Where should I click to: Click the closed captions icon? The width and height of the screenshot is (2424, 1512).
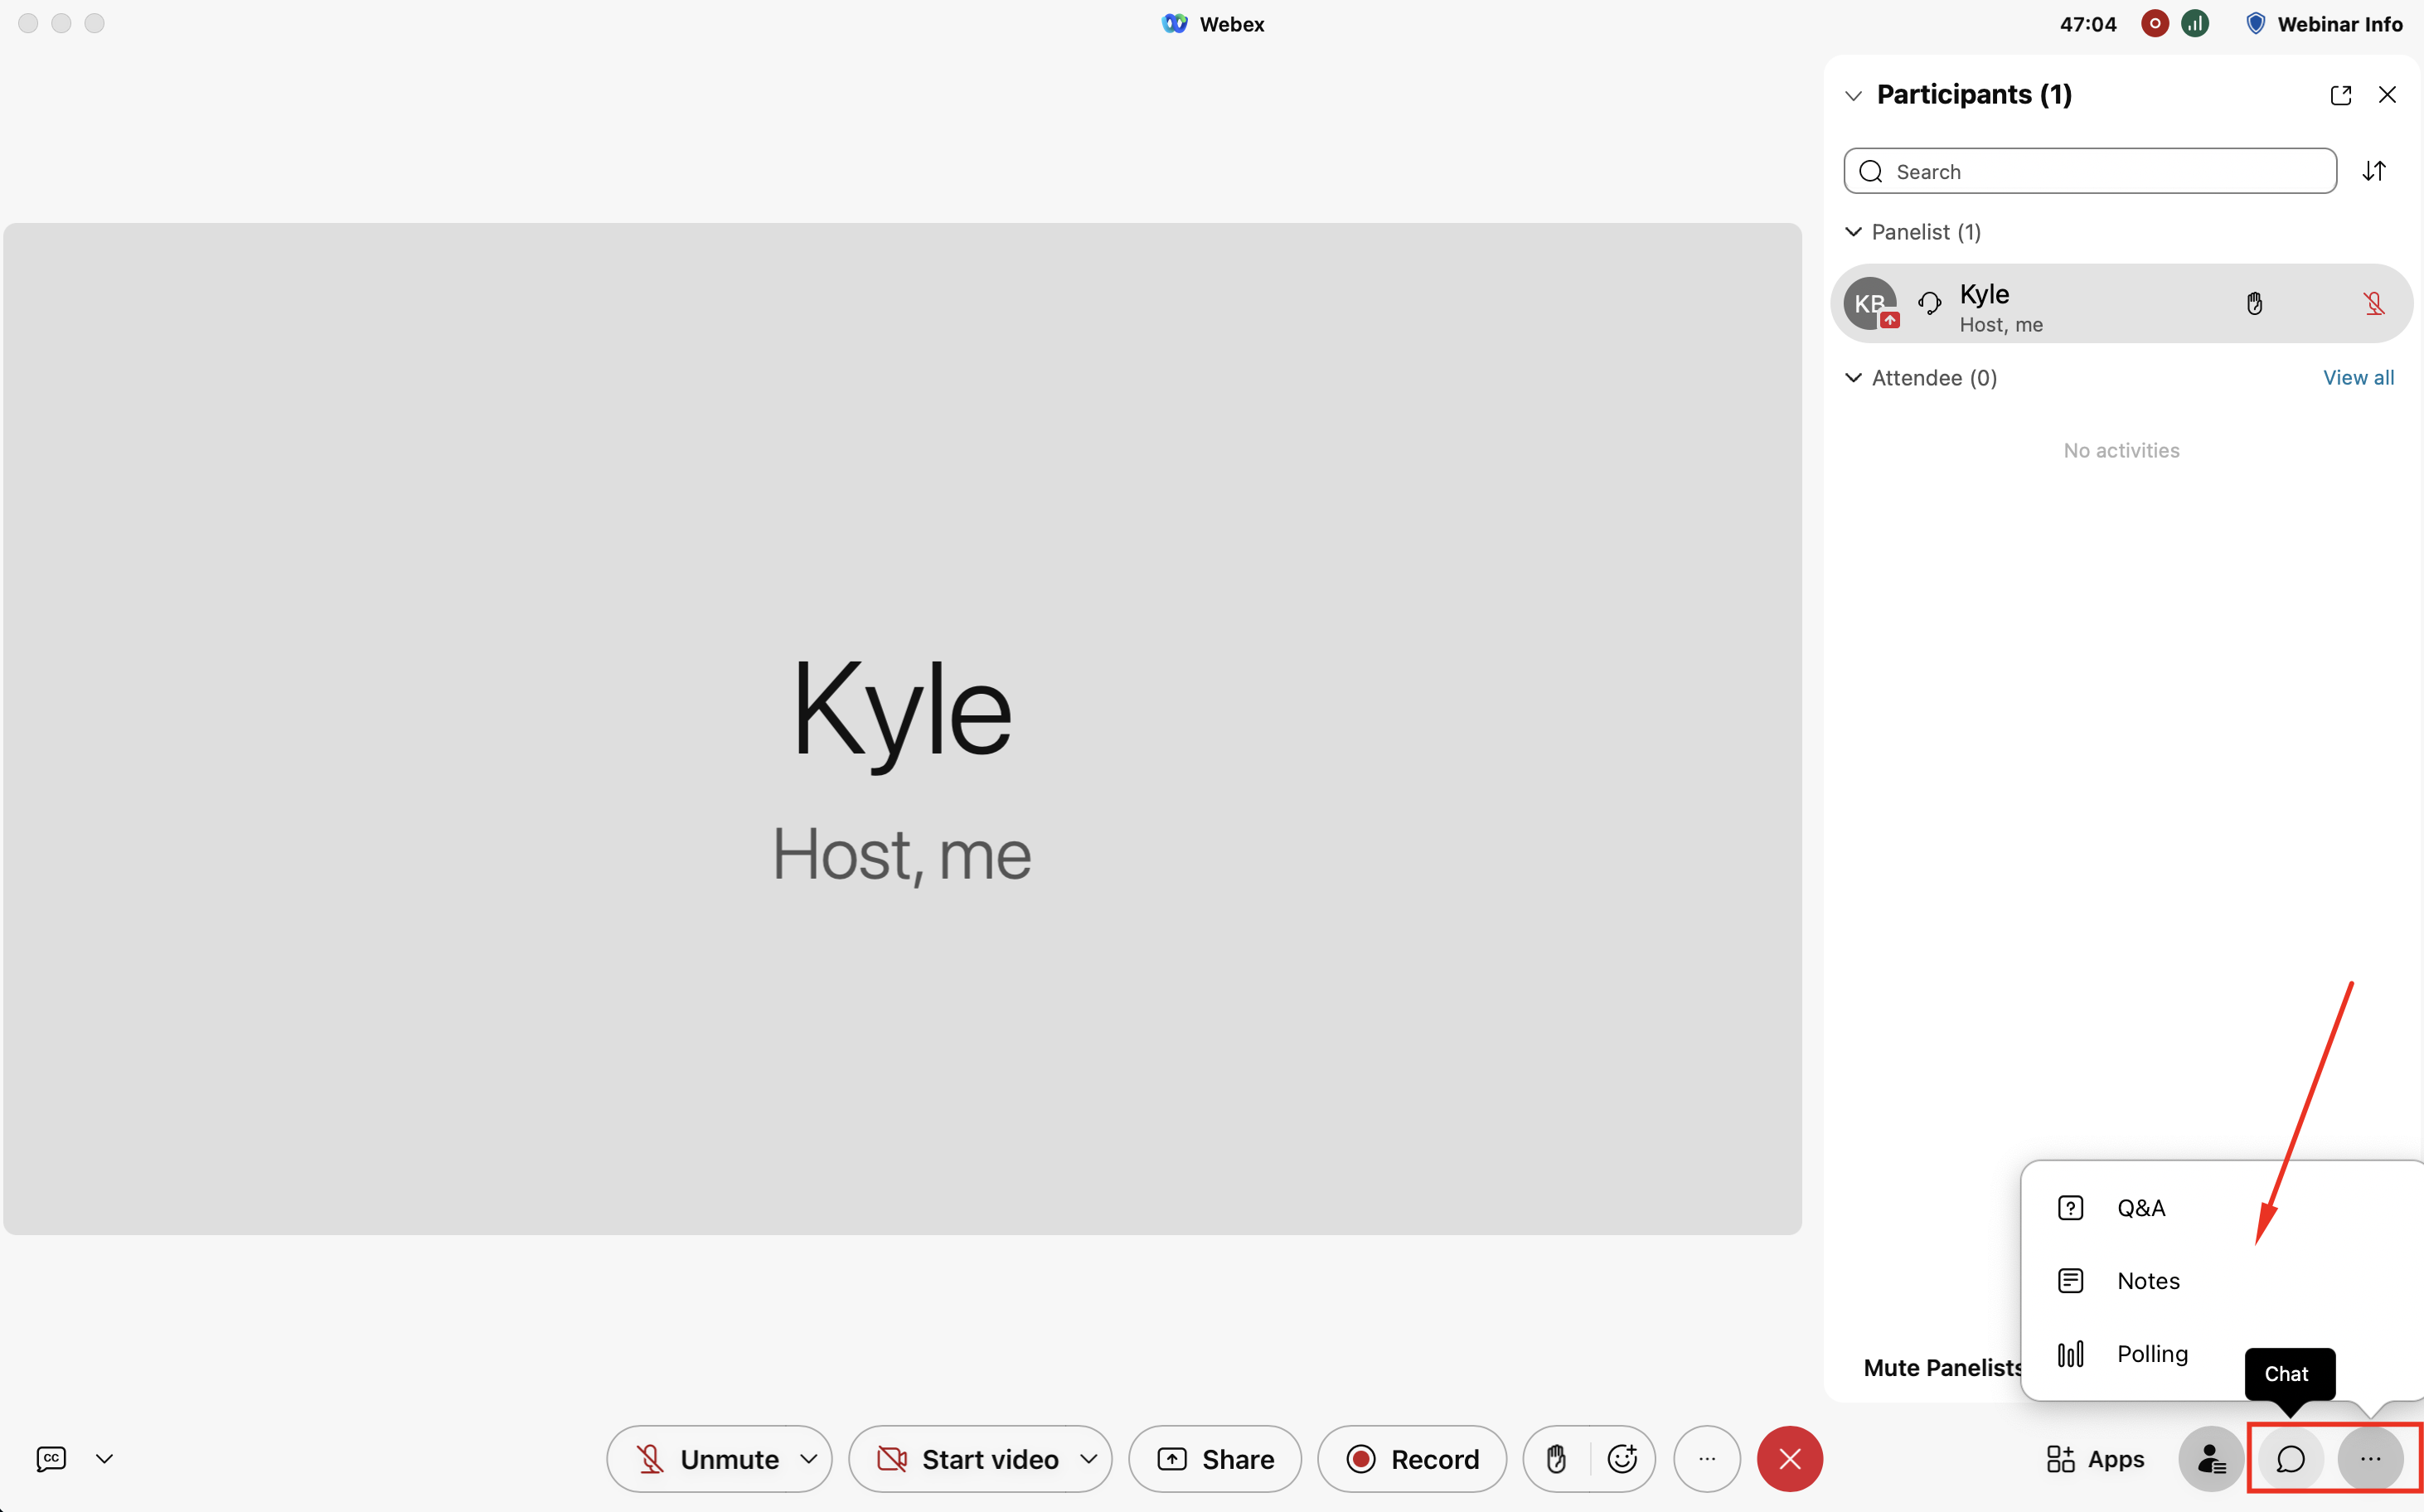tap(51, 1459)
